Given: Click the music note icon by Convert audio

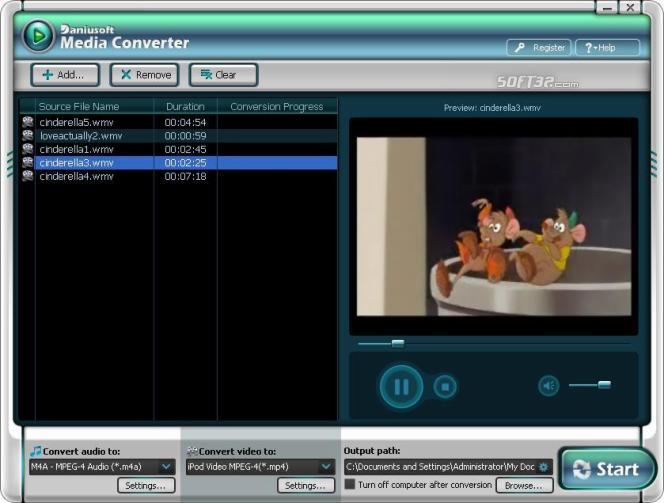Looking at the screenshot, I should click(36, 451).
